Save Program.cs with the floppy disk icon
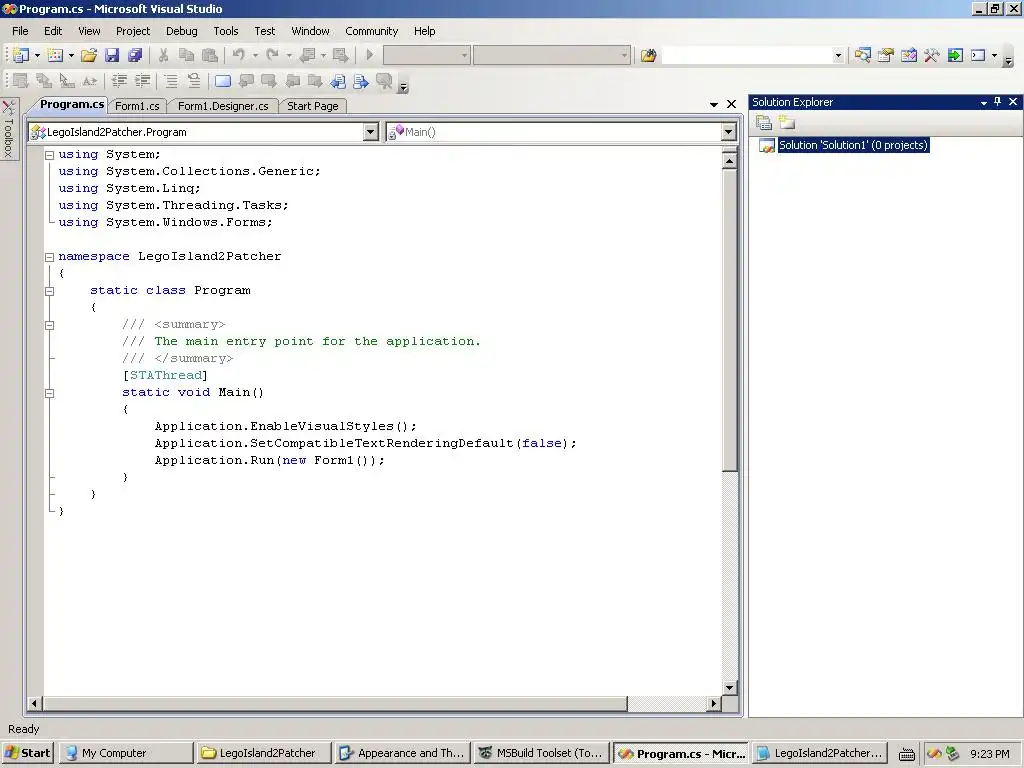This screenshot has height=768, width=1024. click(112, 56)
